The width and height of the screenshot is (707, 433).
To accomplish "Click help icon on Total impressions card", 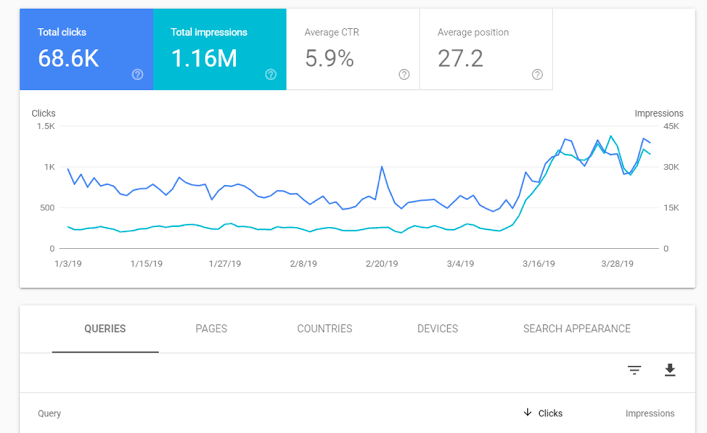I will pyautogui.click(x=271, y=74).
